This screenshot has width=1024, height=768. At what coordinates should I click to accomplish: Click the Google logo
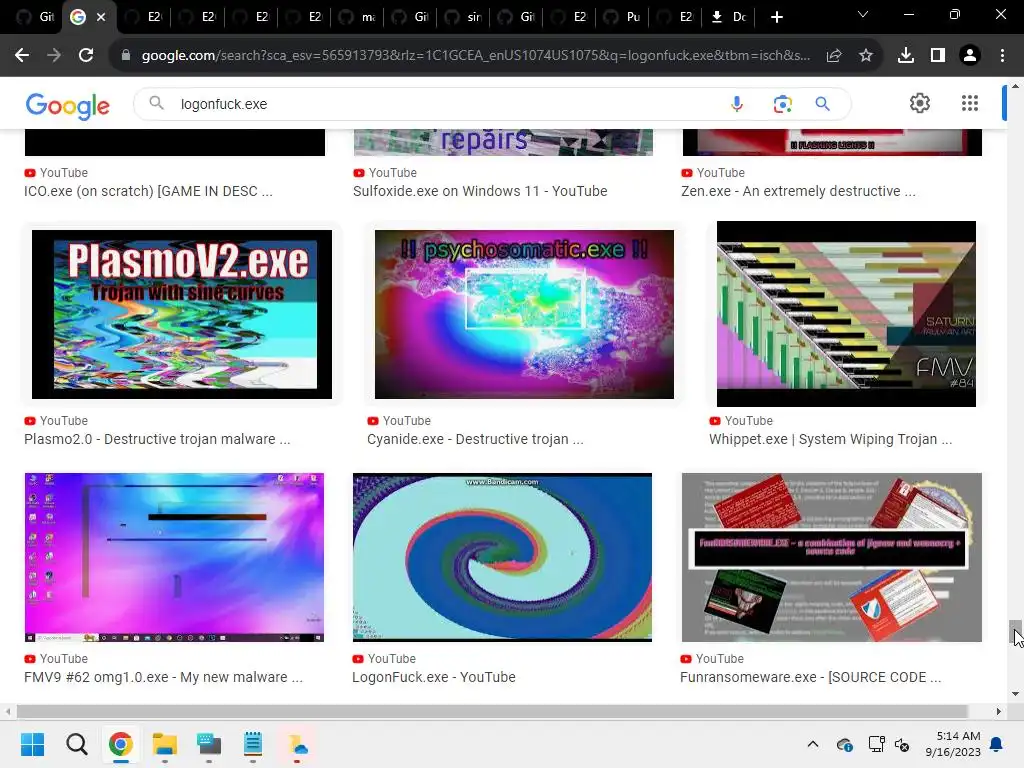68,106
